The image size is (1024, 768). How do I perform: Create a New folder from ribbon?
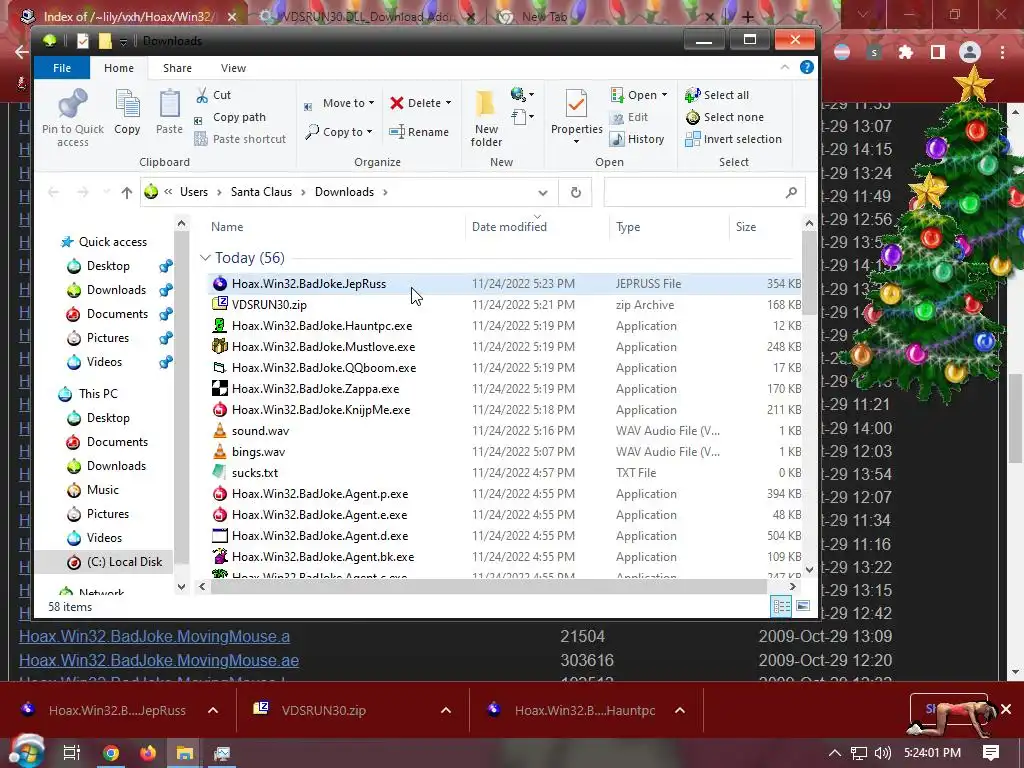486,118
